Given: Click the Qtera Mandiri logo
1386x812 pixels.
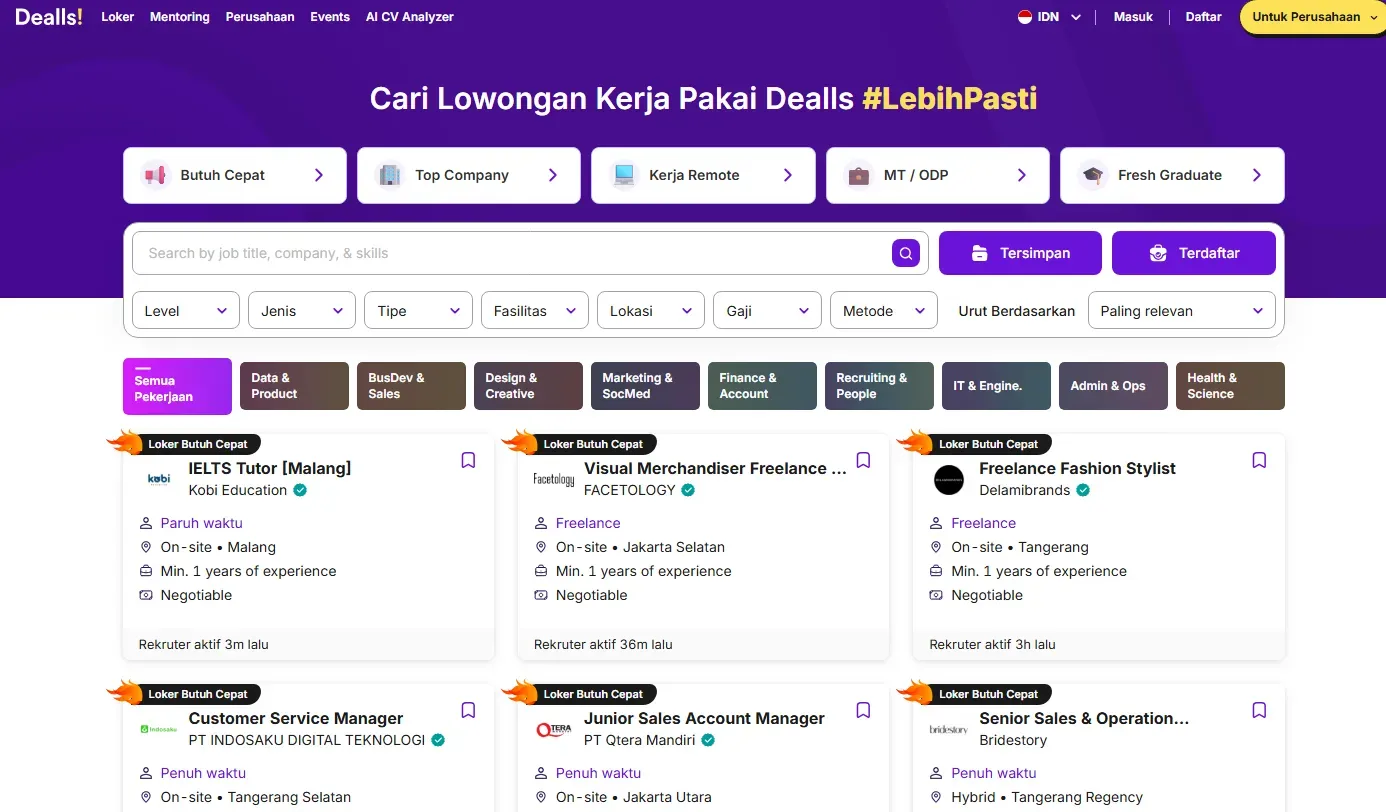Looking at the screenshot, I should [553, 729].
